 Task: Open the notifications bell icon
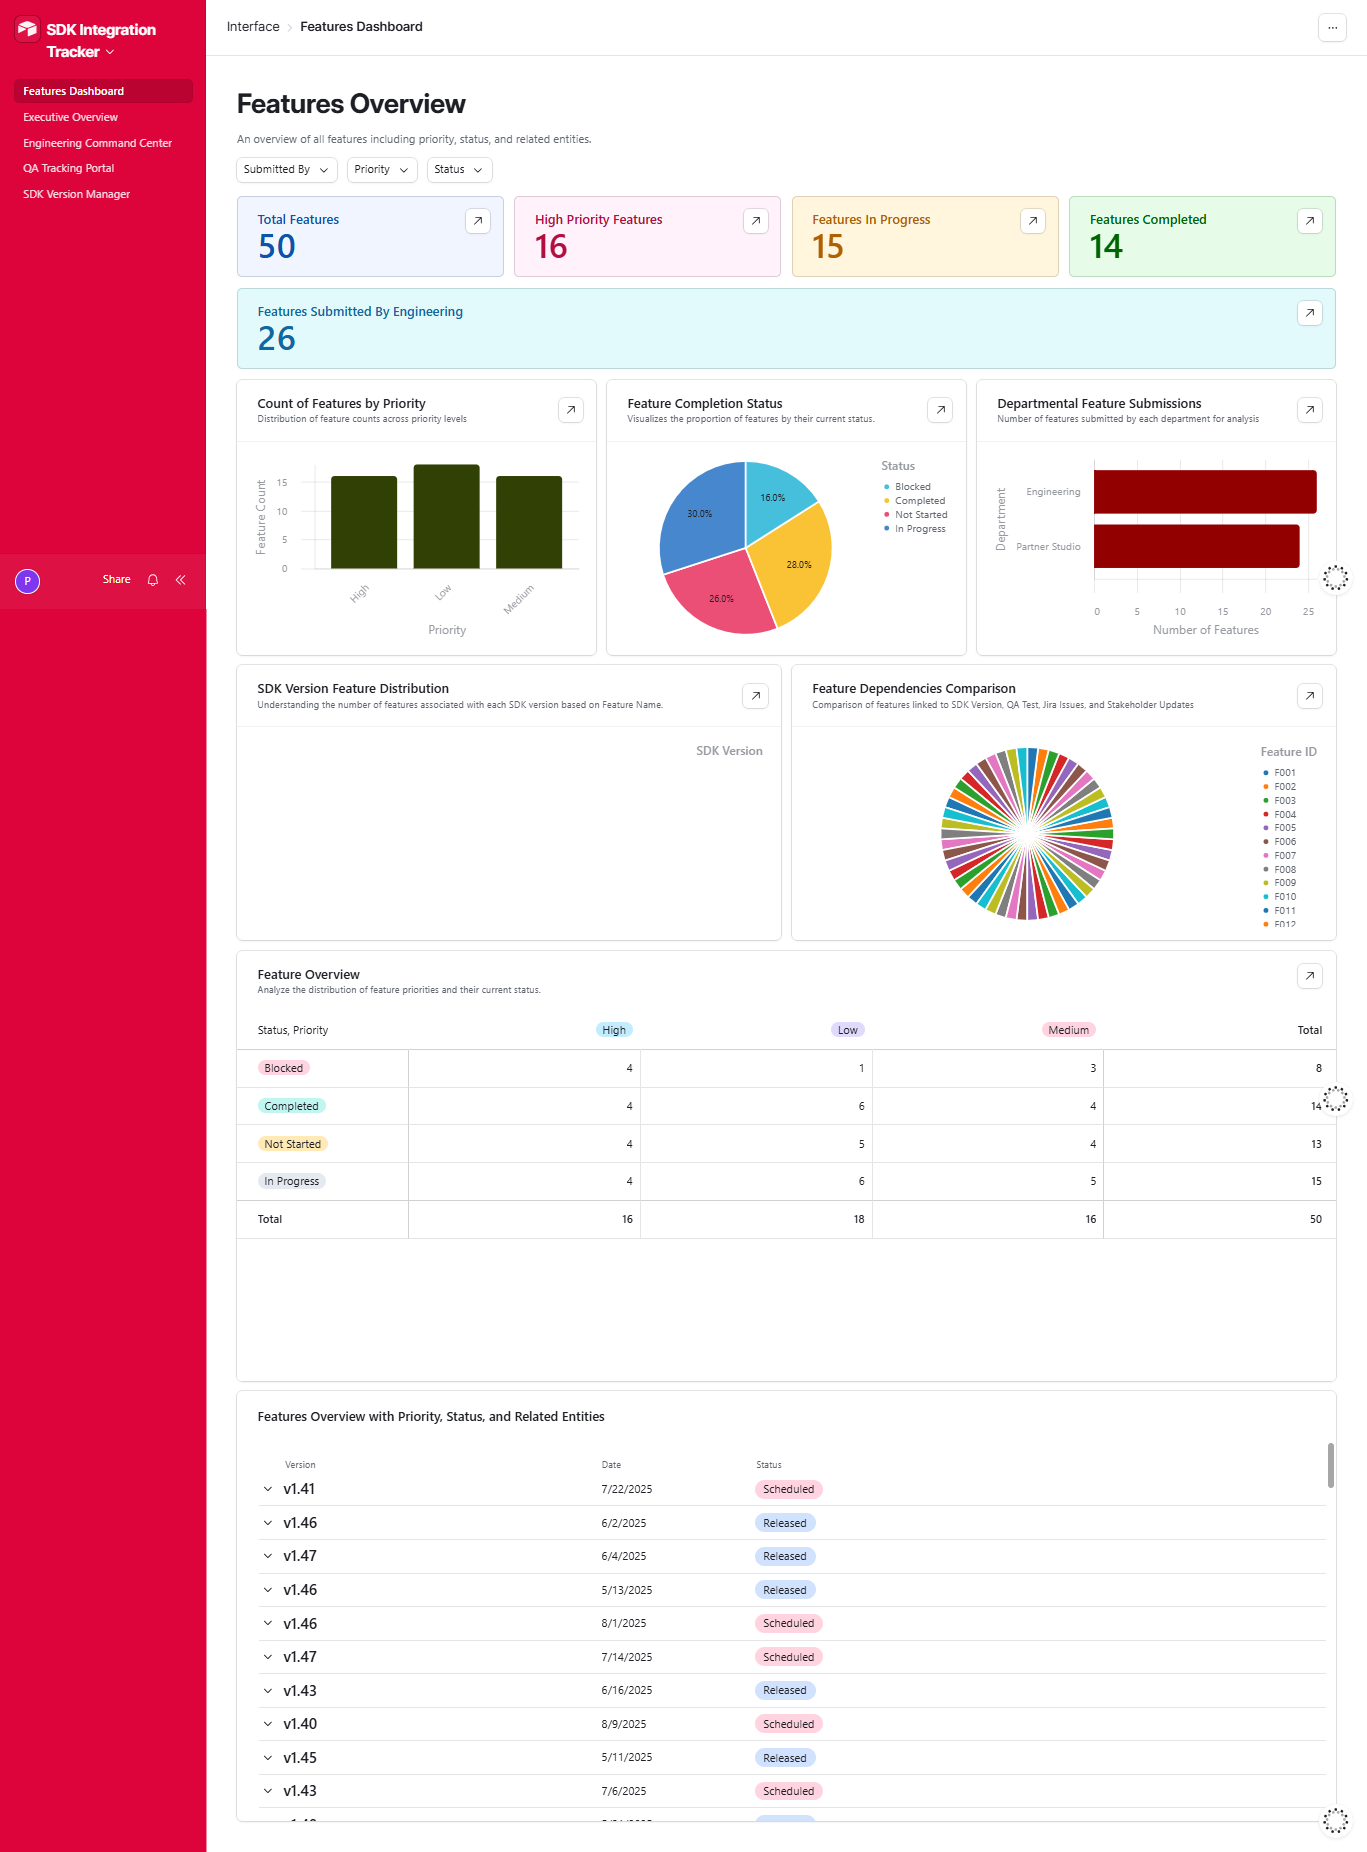coord(153,580)
